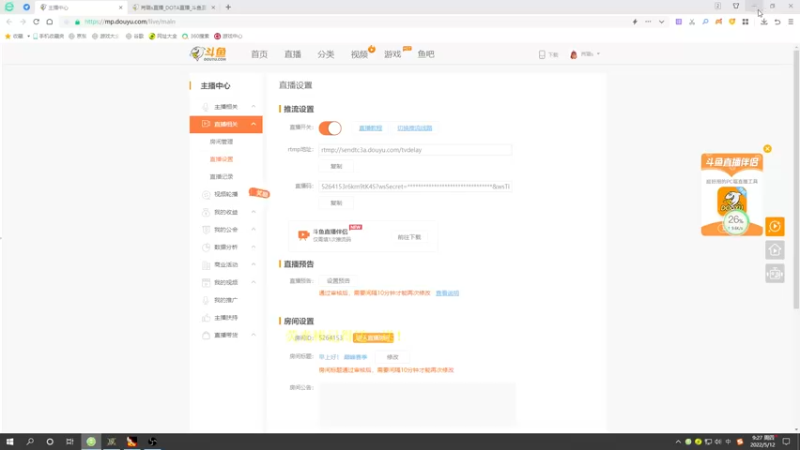Open the 视频 nav item

point(359,54)
